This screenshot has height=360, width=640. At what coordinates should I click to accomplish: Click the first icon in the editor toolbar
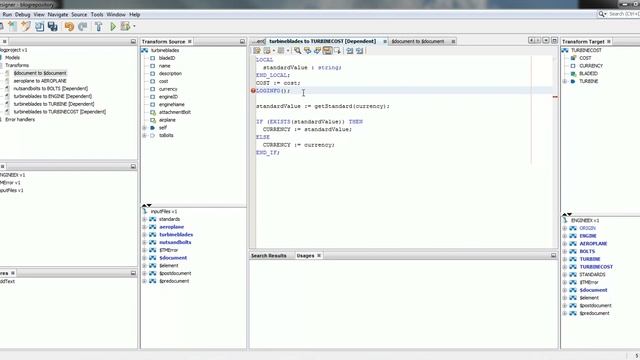257,51
